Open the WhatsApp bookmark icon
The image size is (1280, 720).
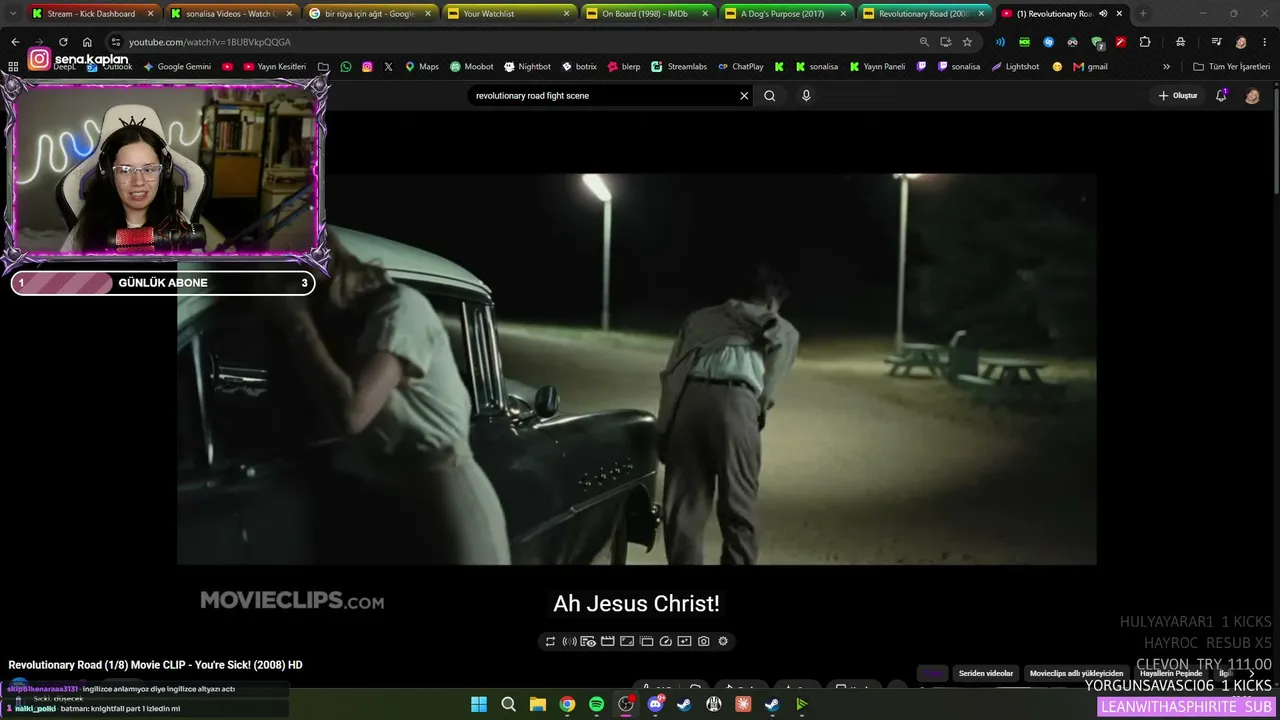(346, 67)
